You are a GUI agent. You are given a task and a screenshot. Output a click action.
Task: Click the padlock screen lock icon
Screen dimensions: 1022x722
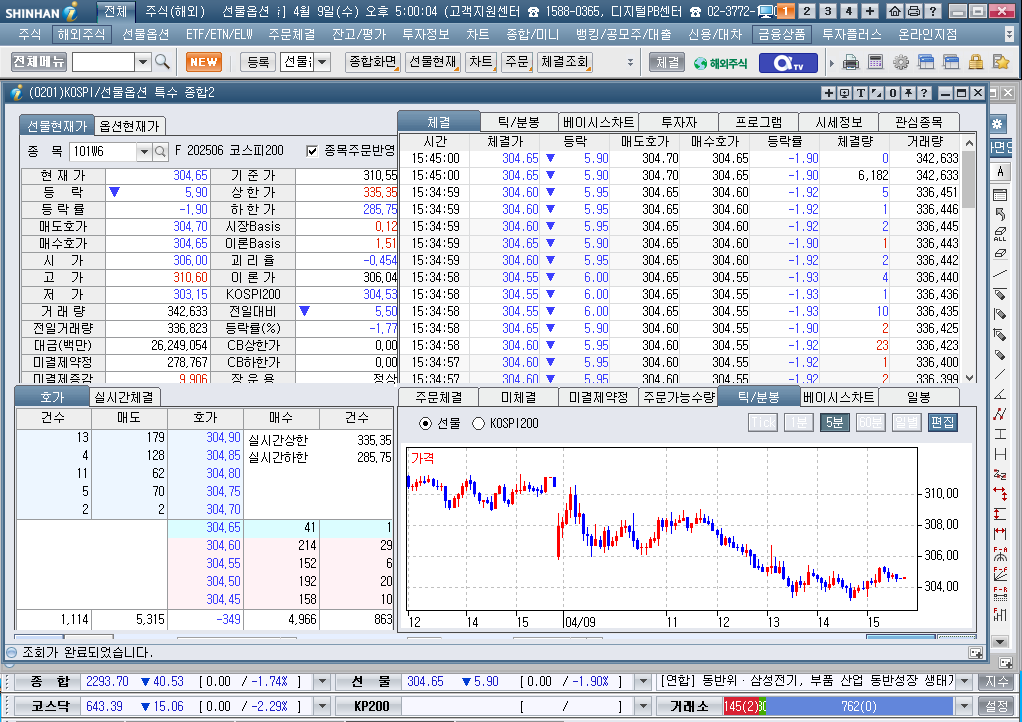pos(976,63)
